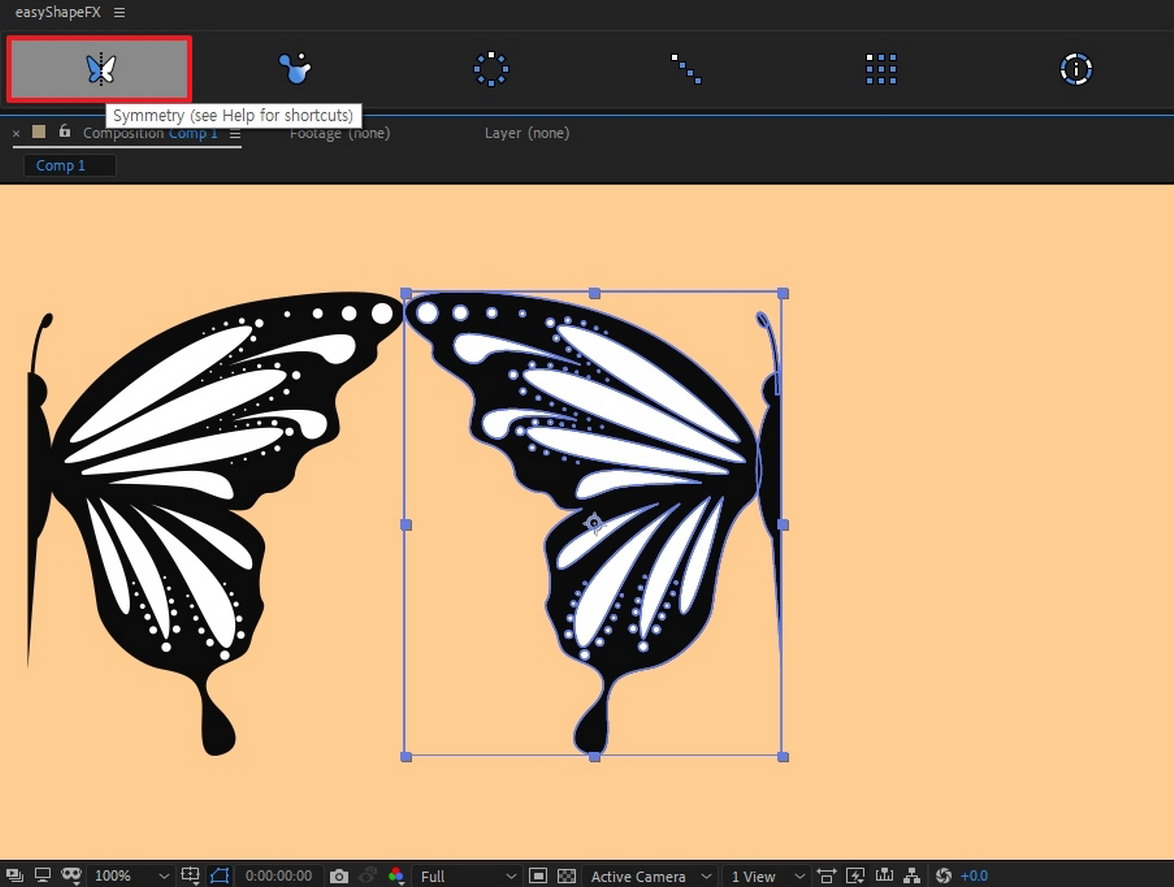
Task: Toggle Pixel Aspect Ratio Correction
Action: 827,875
